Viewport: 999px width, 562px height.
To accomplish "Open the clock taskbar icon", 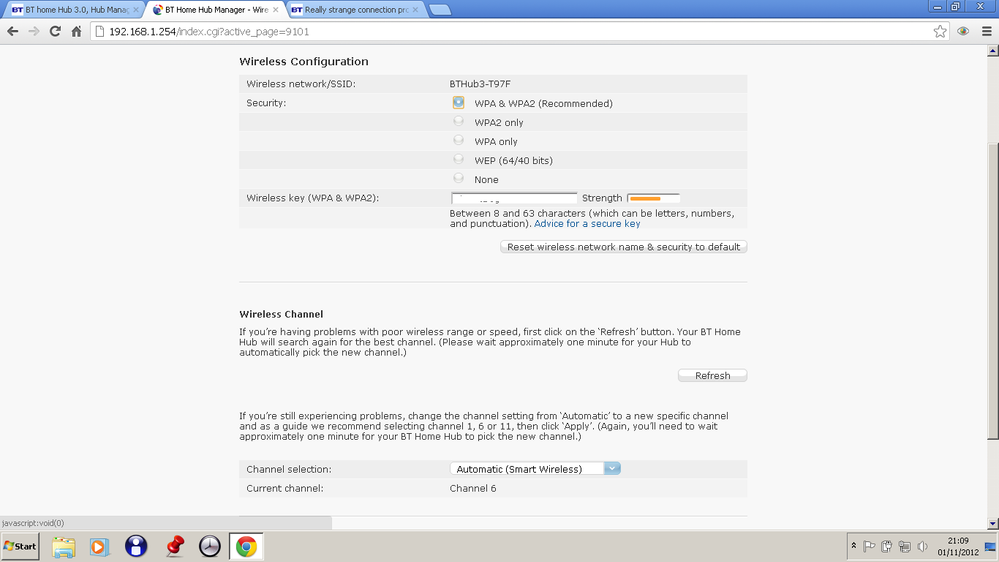I will (x=210, y=546).
